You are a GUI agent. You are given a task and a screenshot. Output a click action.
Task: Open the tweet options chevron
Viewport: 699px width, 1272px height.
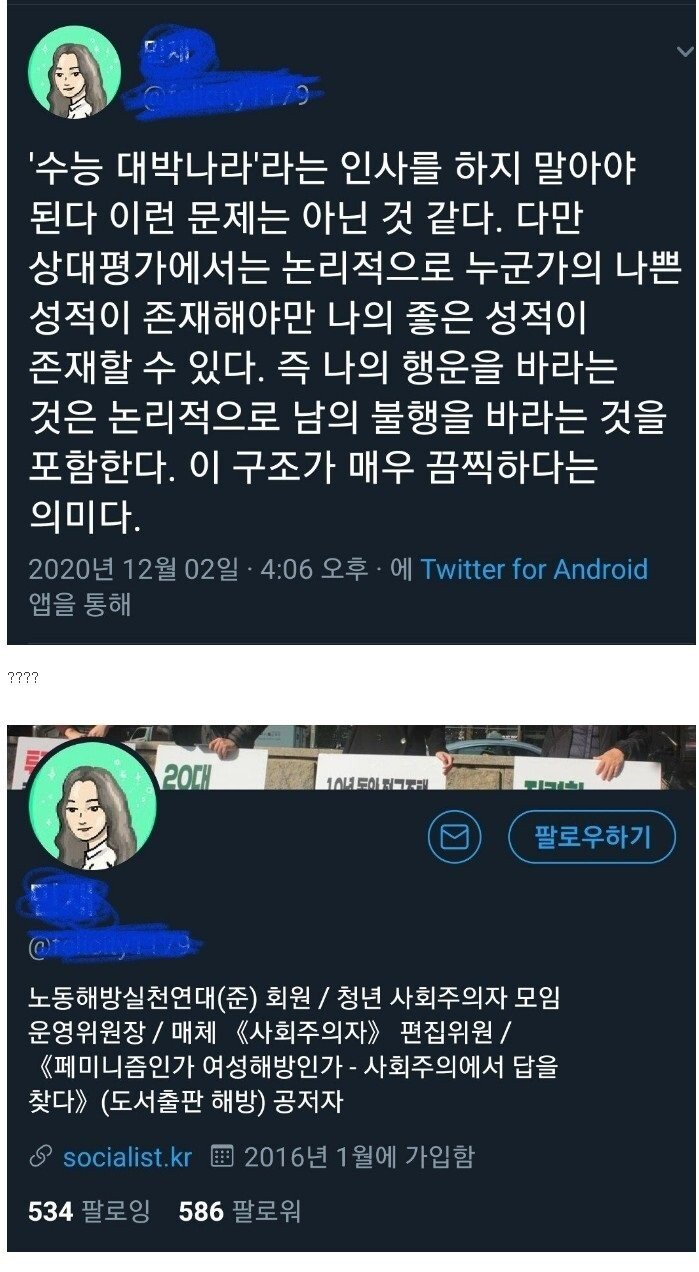tap(683, 51)
